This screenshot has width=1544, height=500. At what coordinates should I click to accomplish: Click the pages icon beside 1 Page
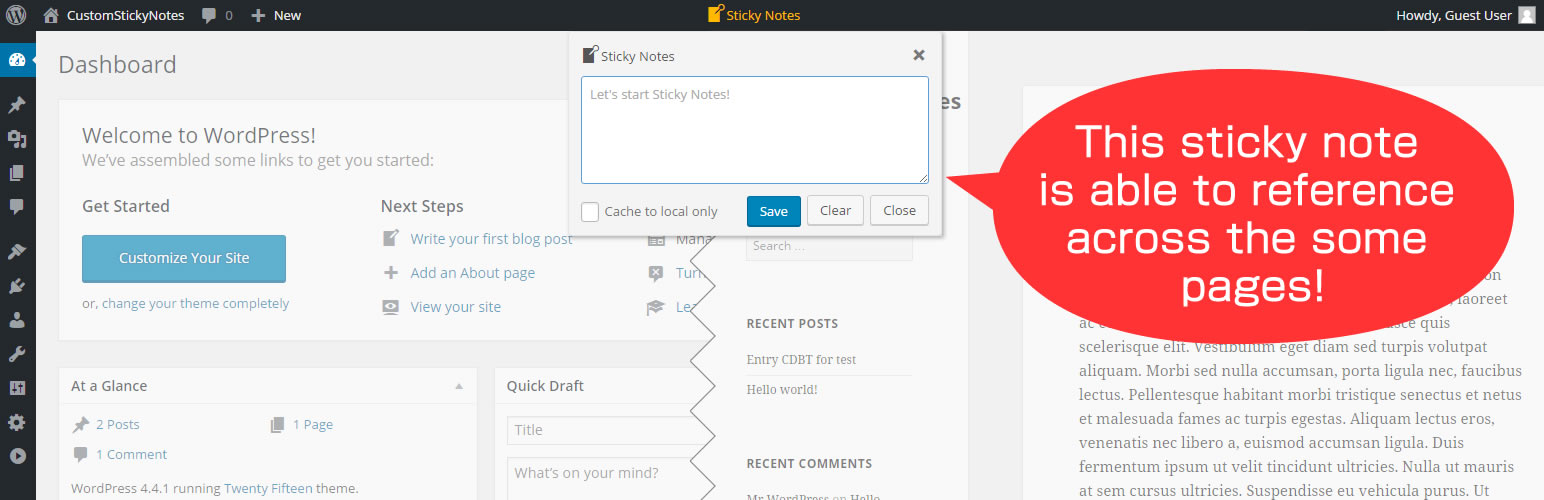point(277,424)
